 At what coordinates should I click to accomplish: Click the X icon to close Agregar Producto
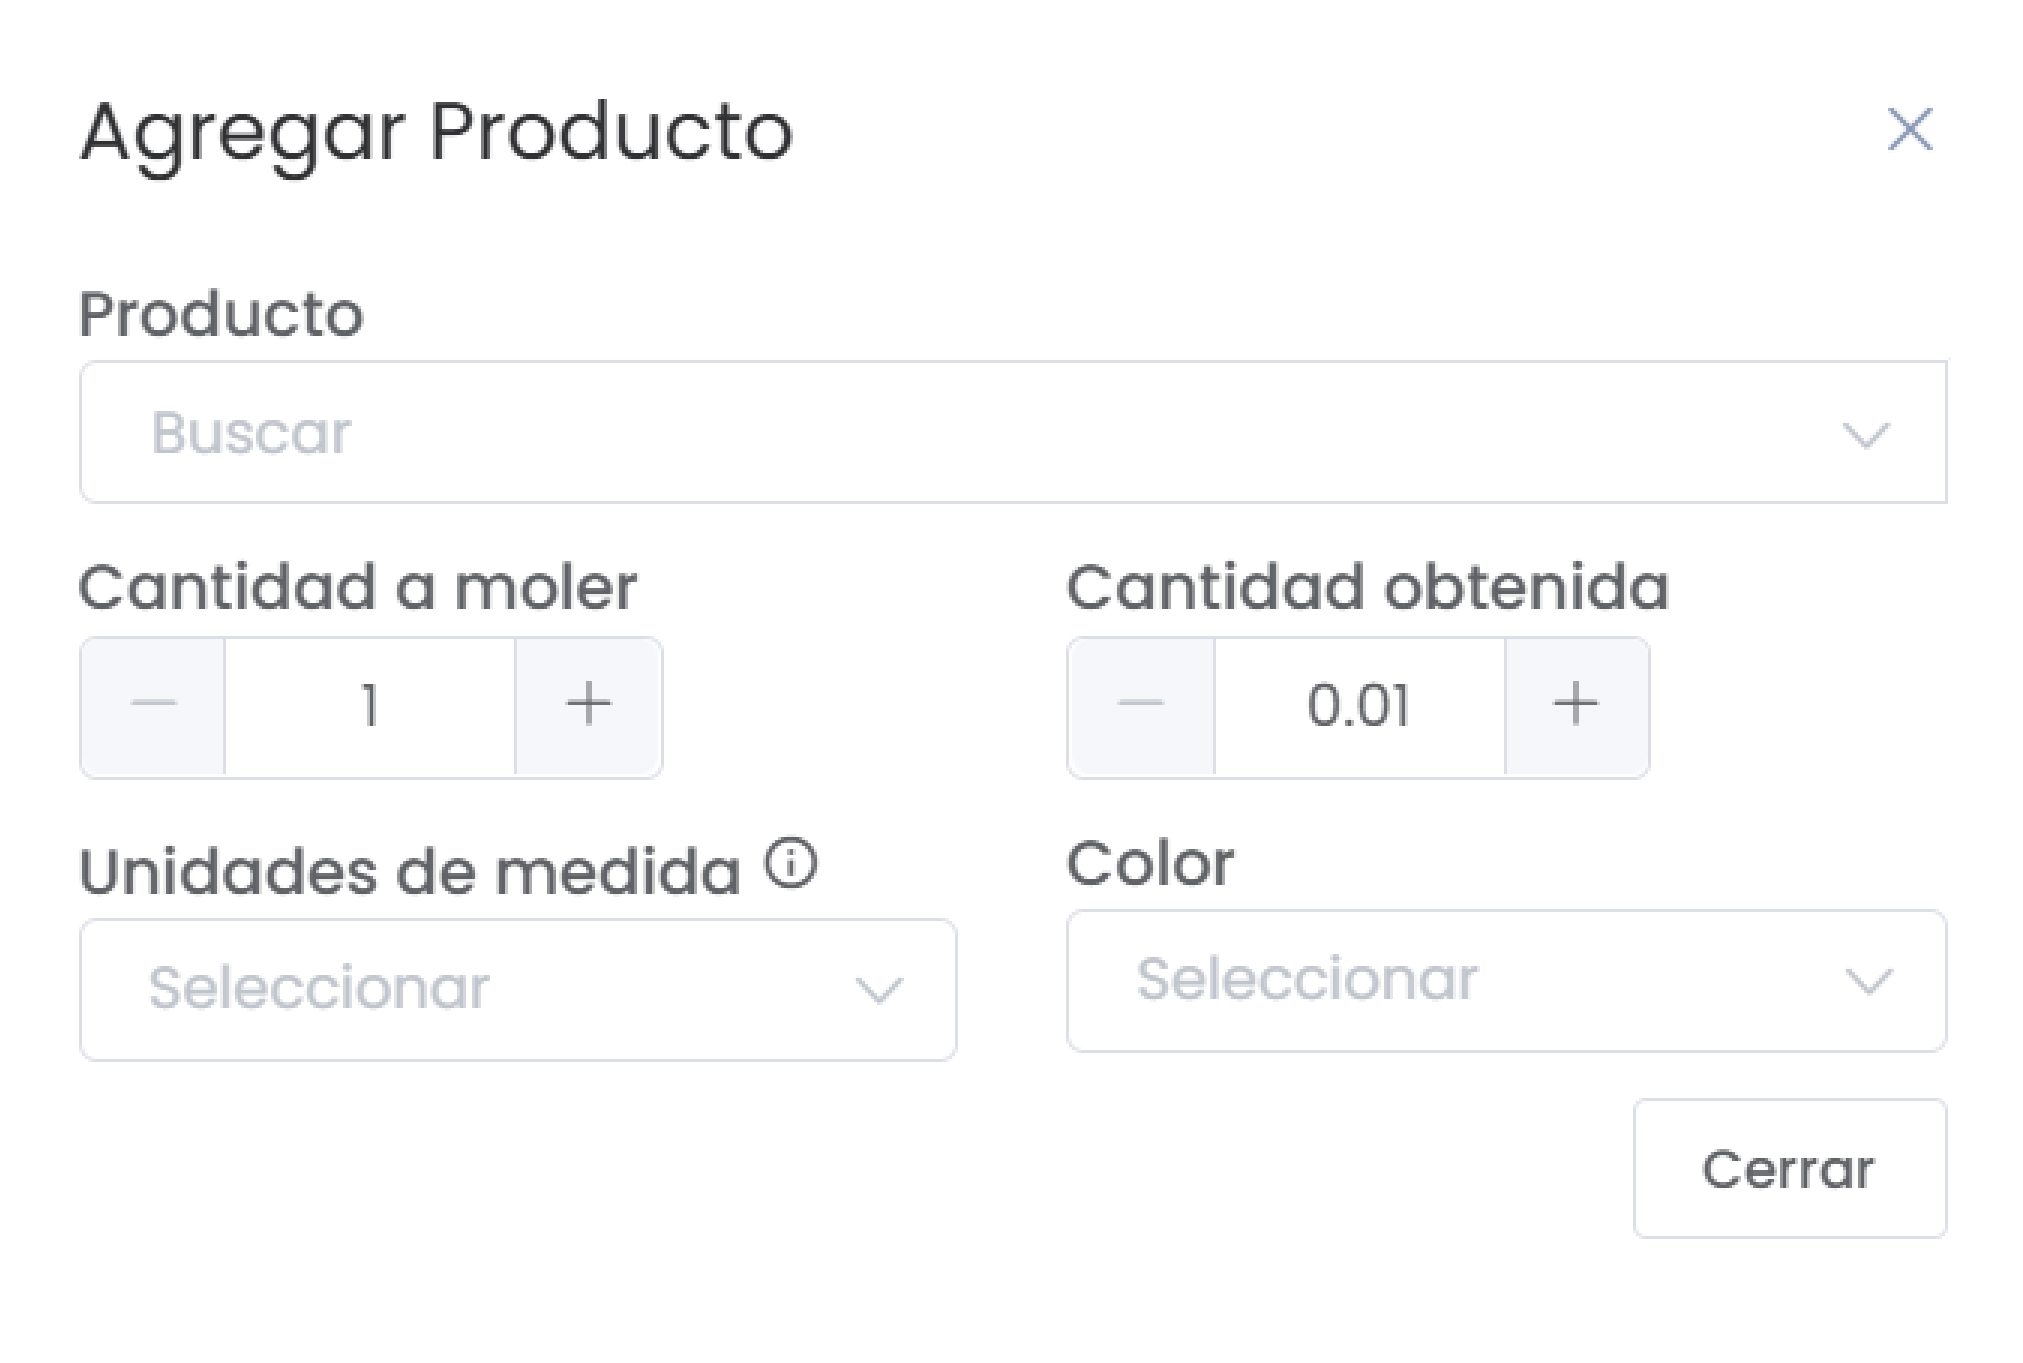[1908, 129]
